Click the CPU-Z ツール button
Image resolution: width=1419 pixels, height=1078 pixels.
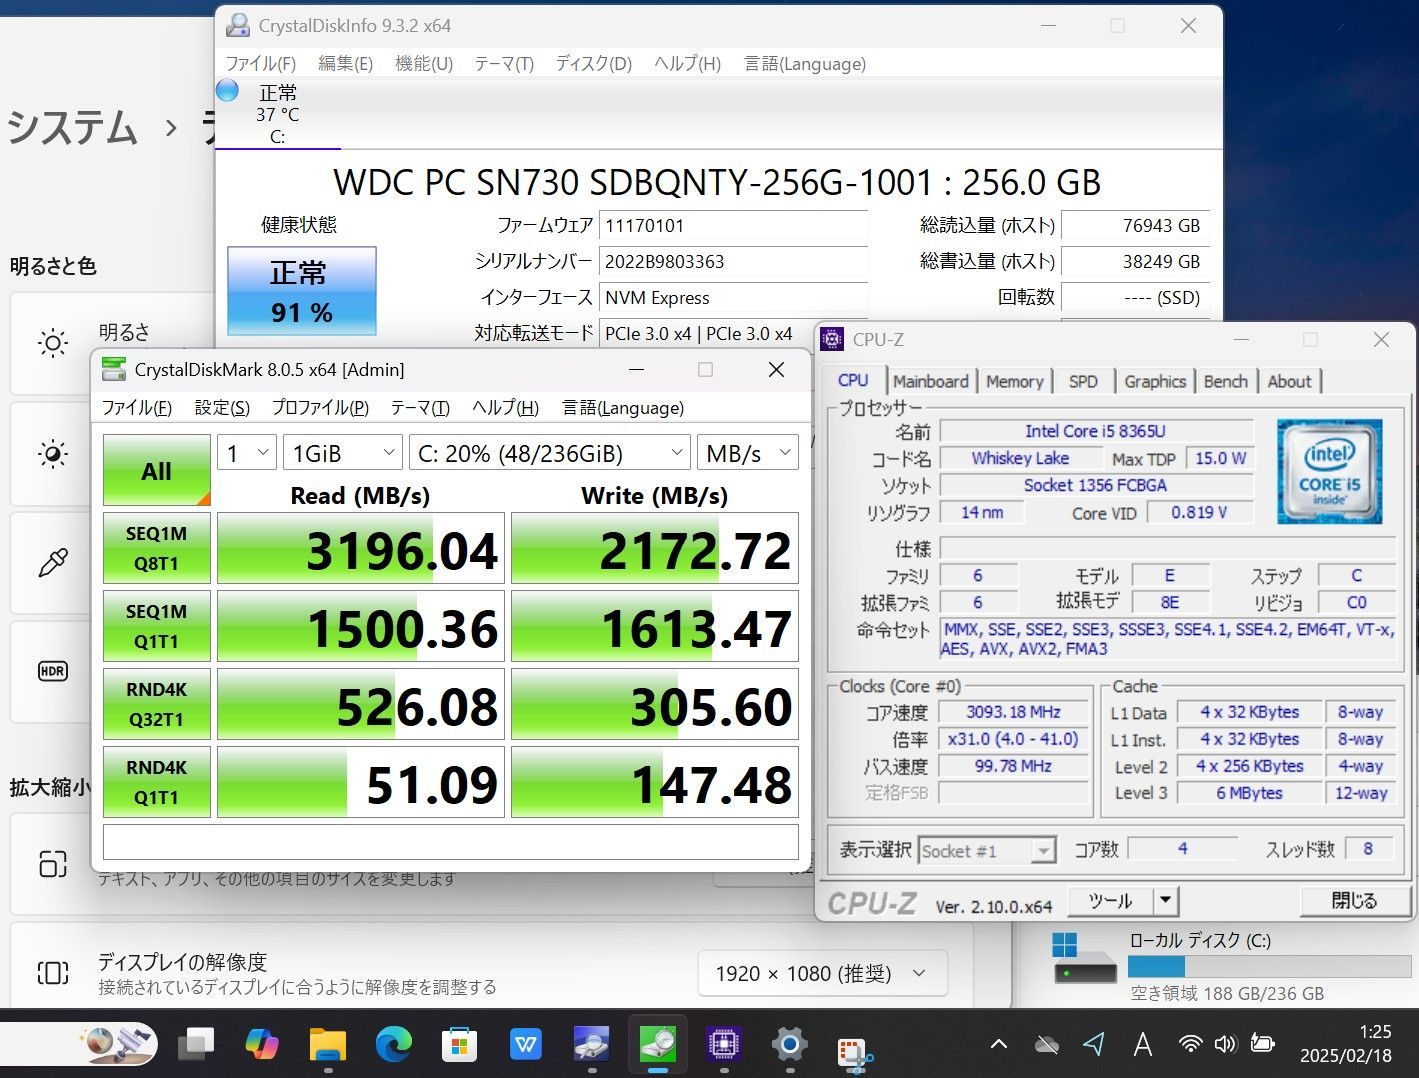click(x=1110, y=901)
